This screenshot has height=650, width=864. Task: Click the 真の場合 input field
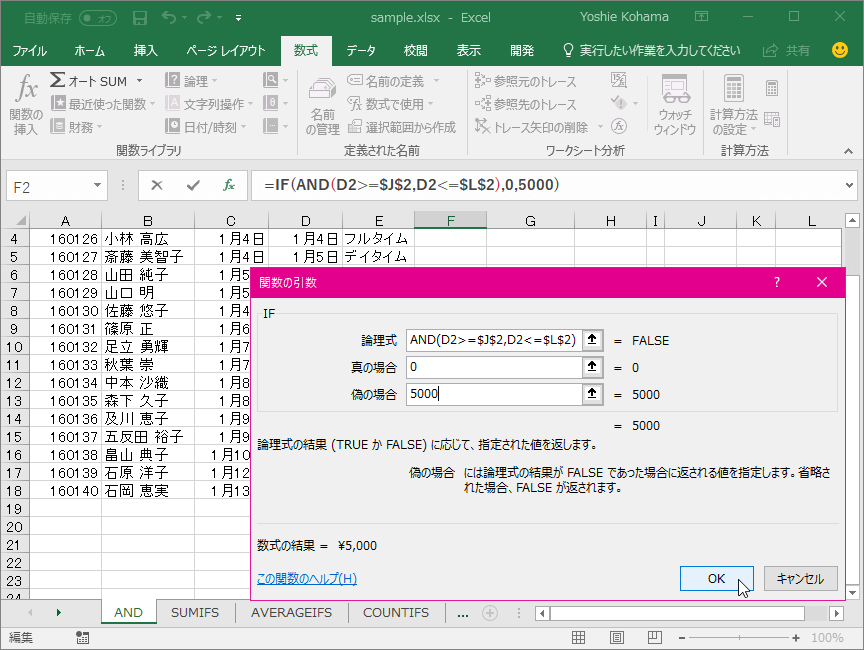pyautogui.click(x=494, y=367)
